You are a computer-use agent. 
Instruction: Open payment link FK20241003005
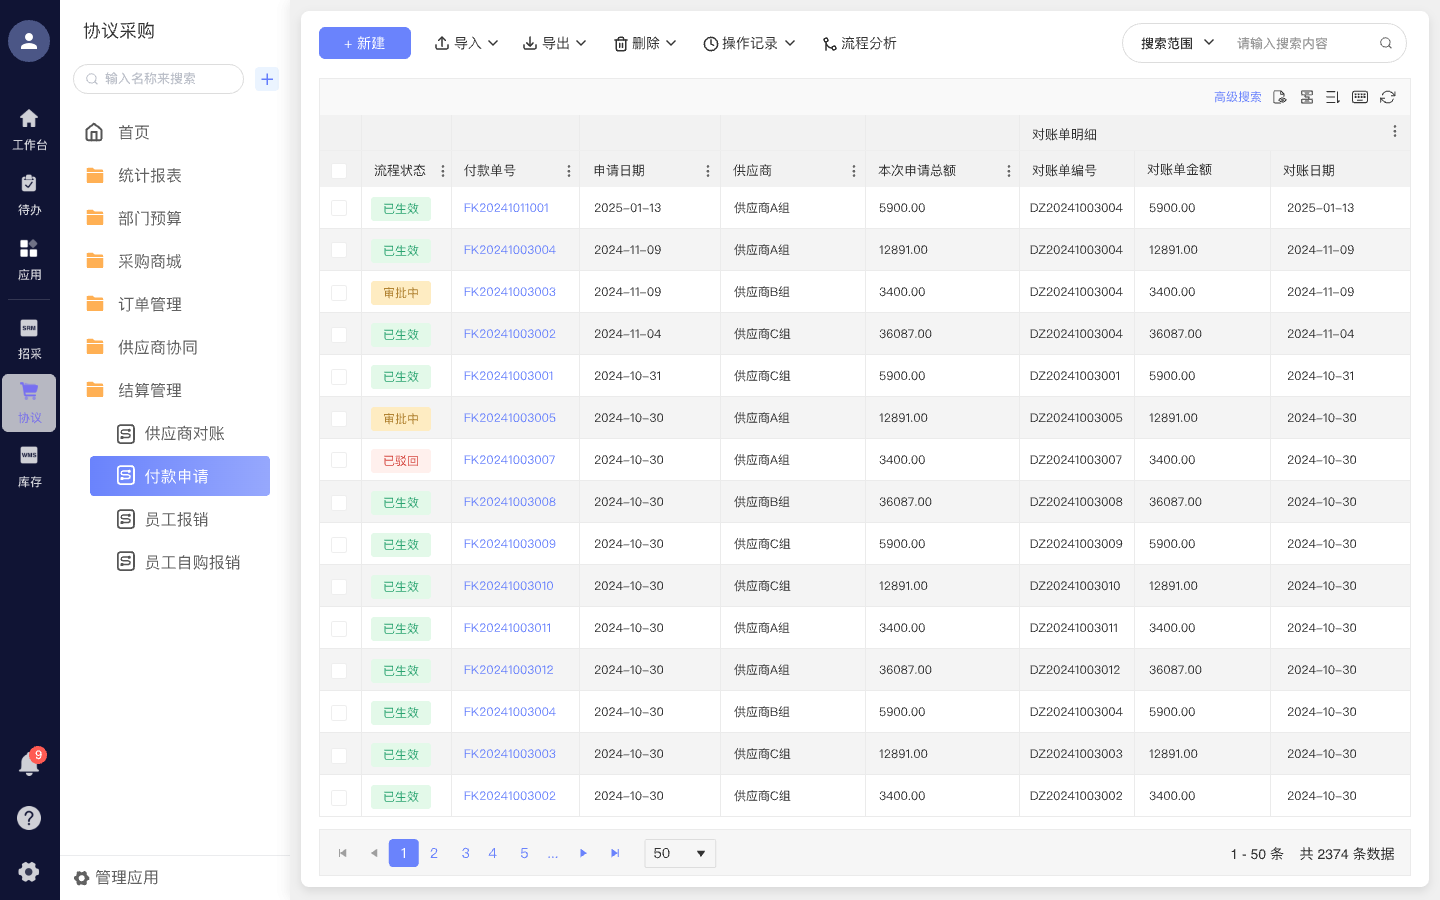pos(509,418)
